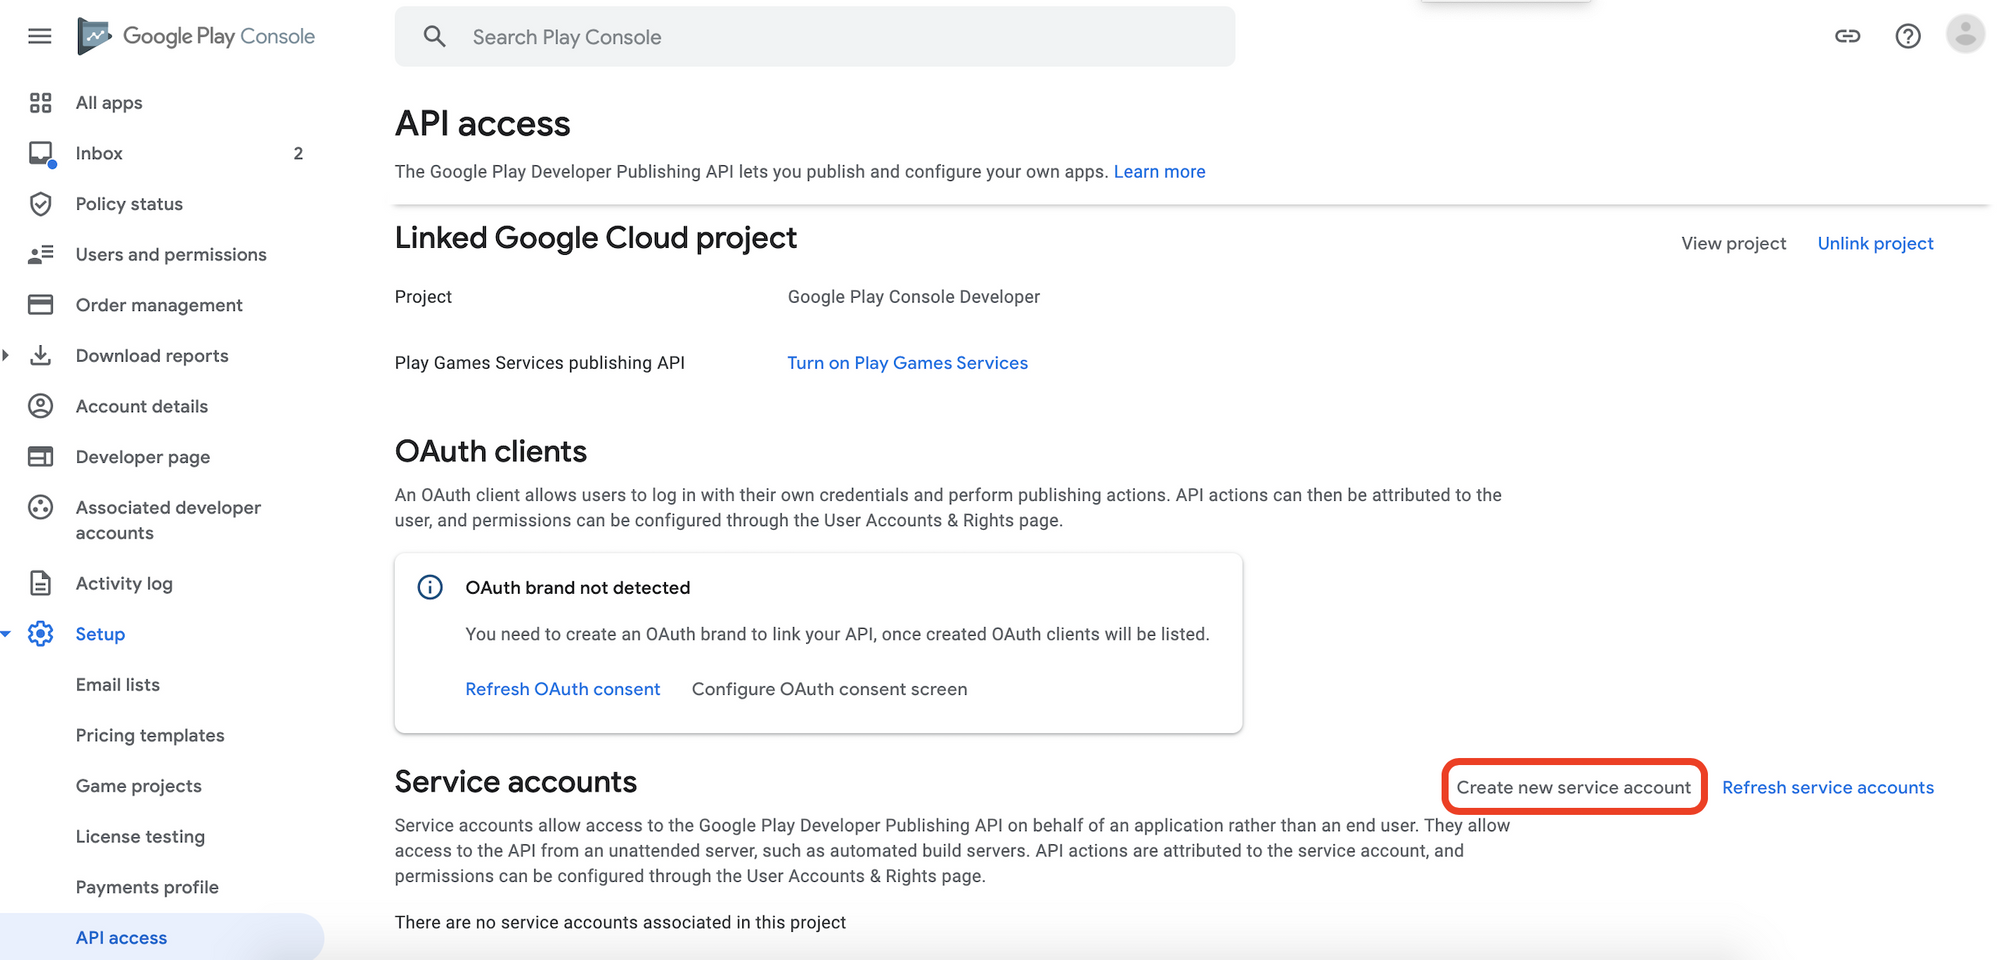Open Inbox in the sidebar
The image size is (2000, 960).
pos(99,154)
